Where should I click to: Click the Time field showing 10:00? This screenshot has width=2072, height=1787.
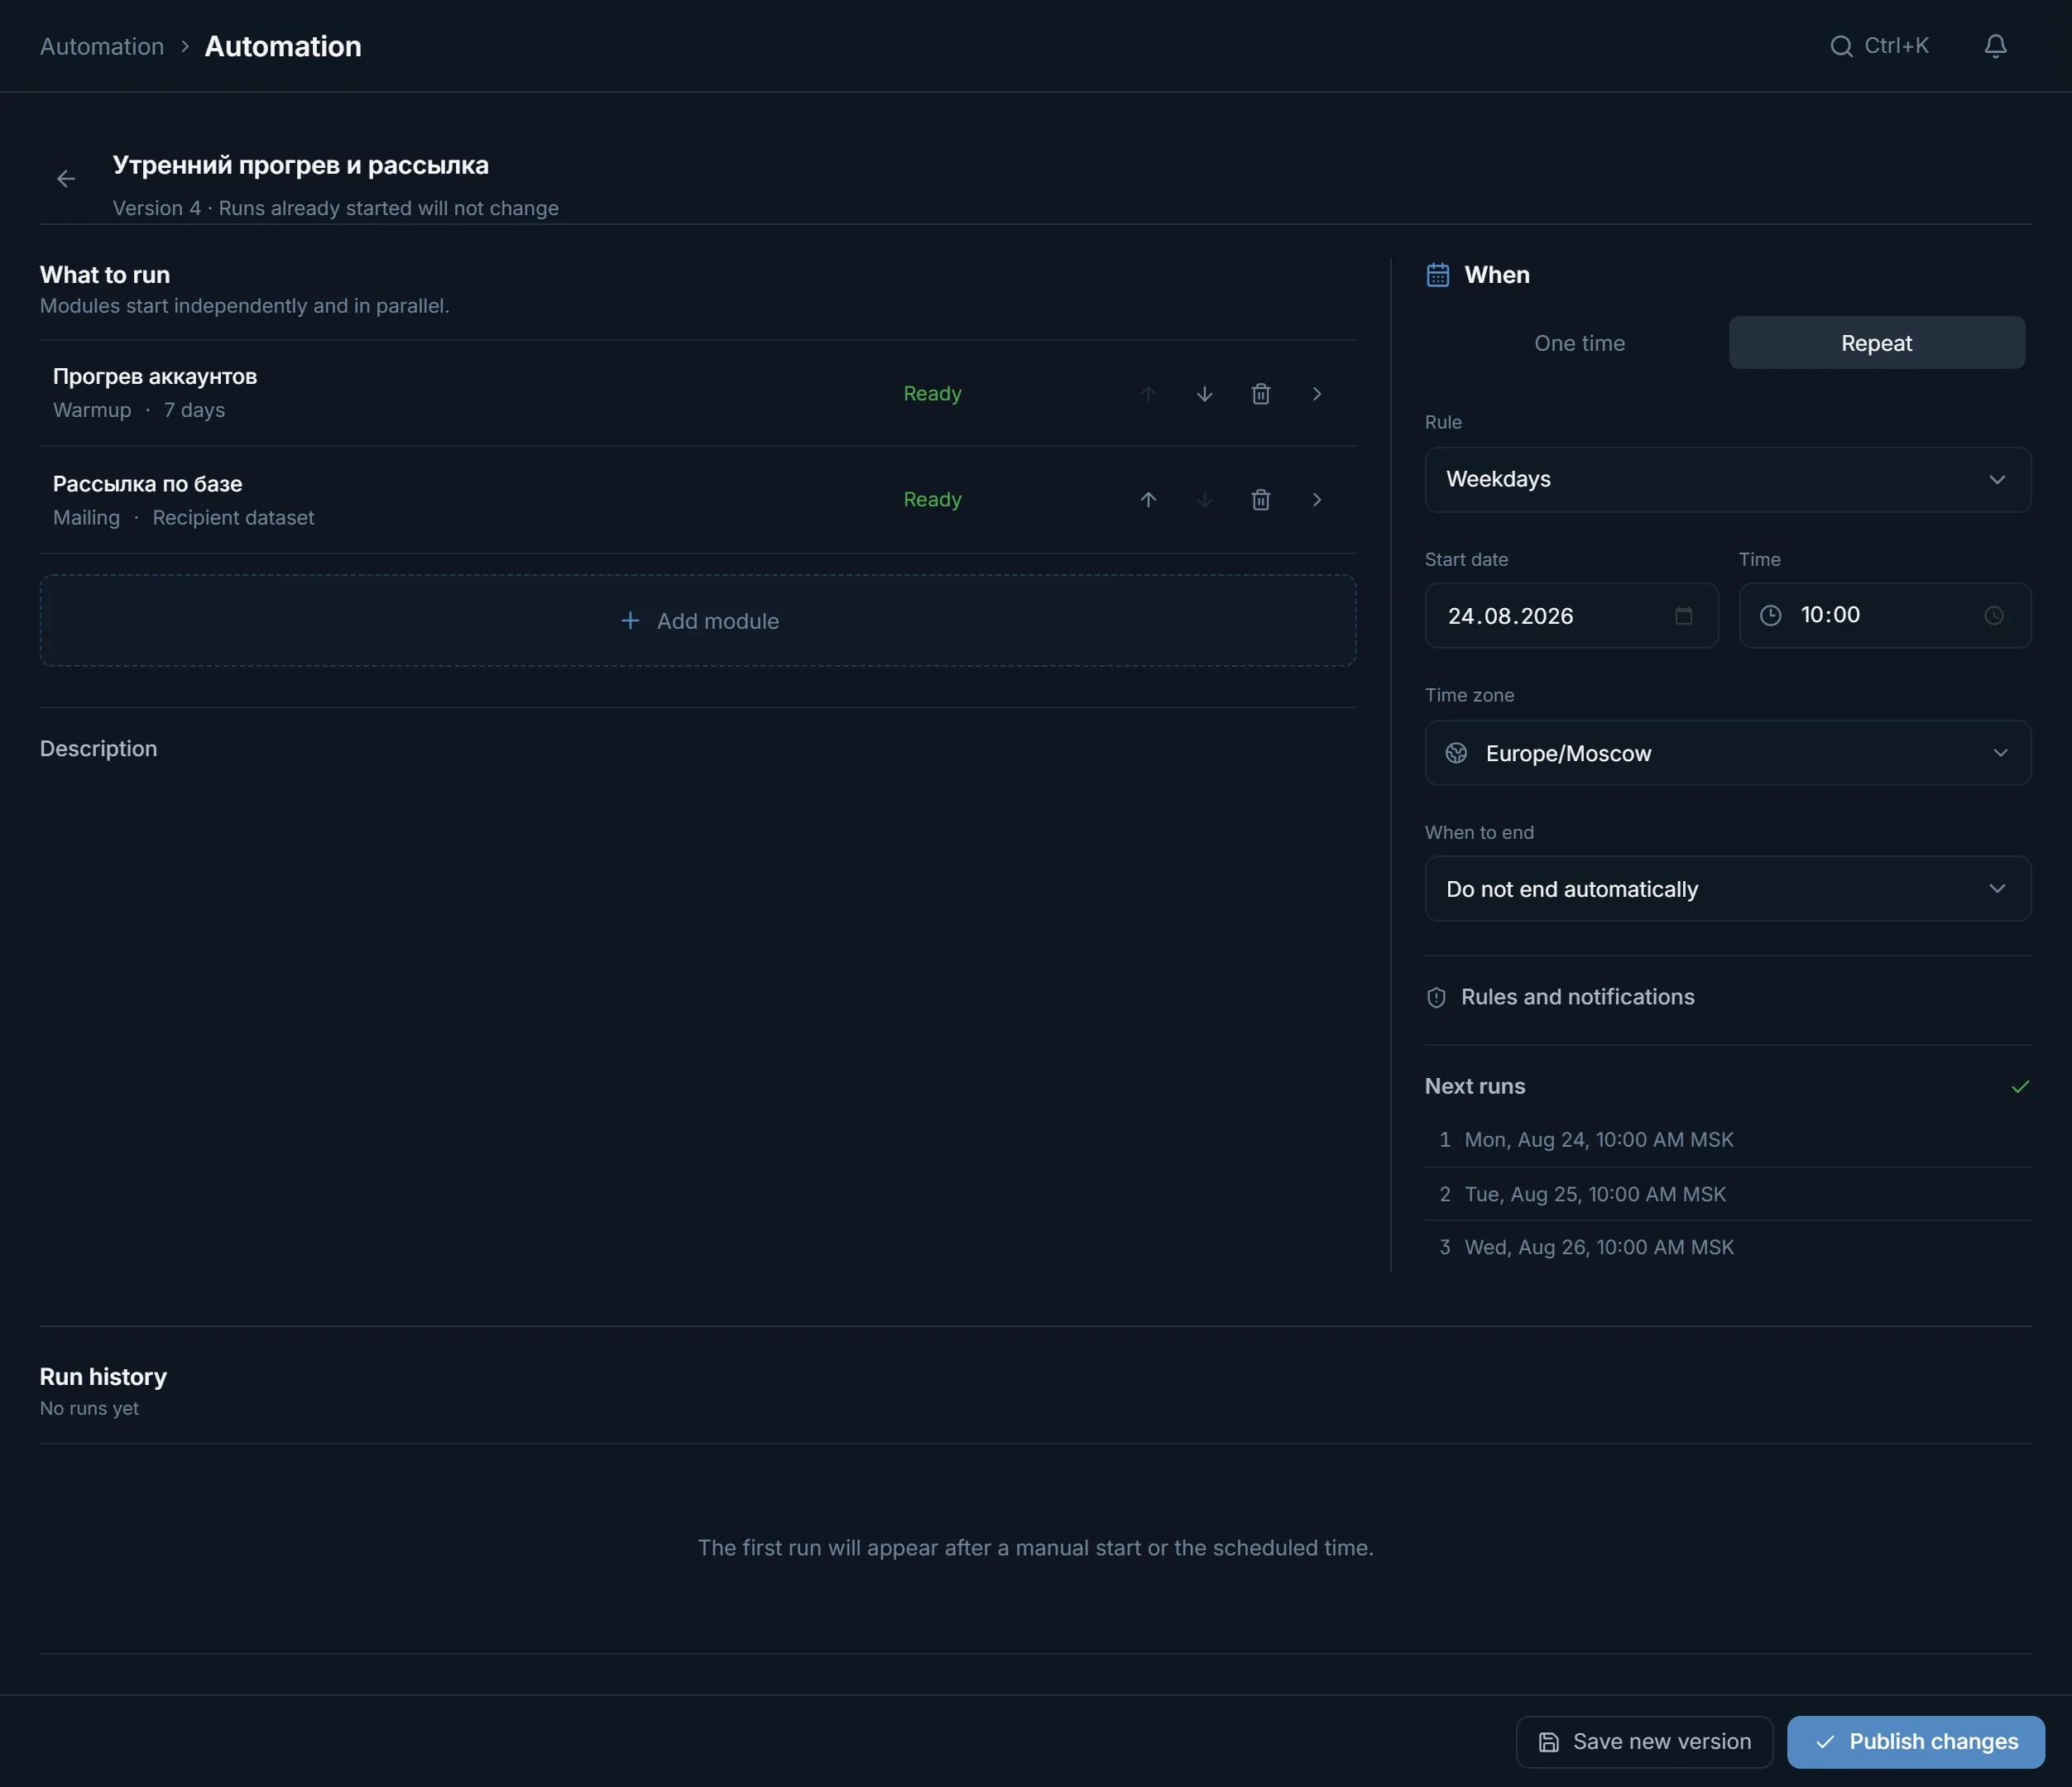(x=1884, y=616)
